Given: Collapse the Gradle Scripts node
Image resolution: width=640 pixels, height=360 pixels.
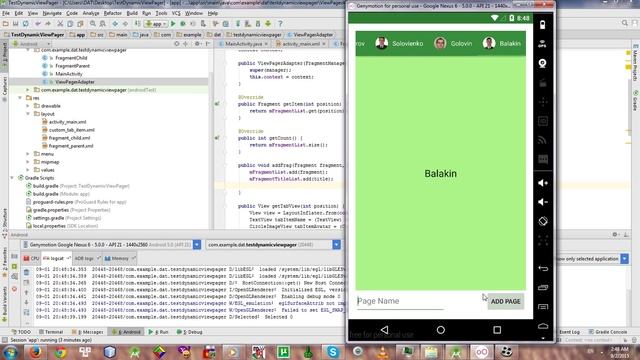Looking at the screenshot, I should [12, 178].
